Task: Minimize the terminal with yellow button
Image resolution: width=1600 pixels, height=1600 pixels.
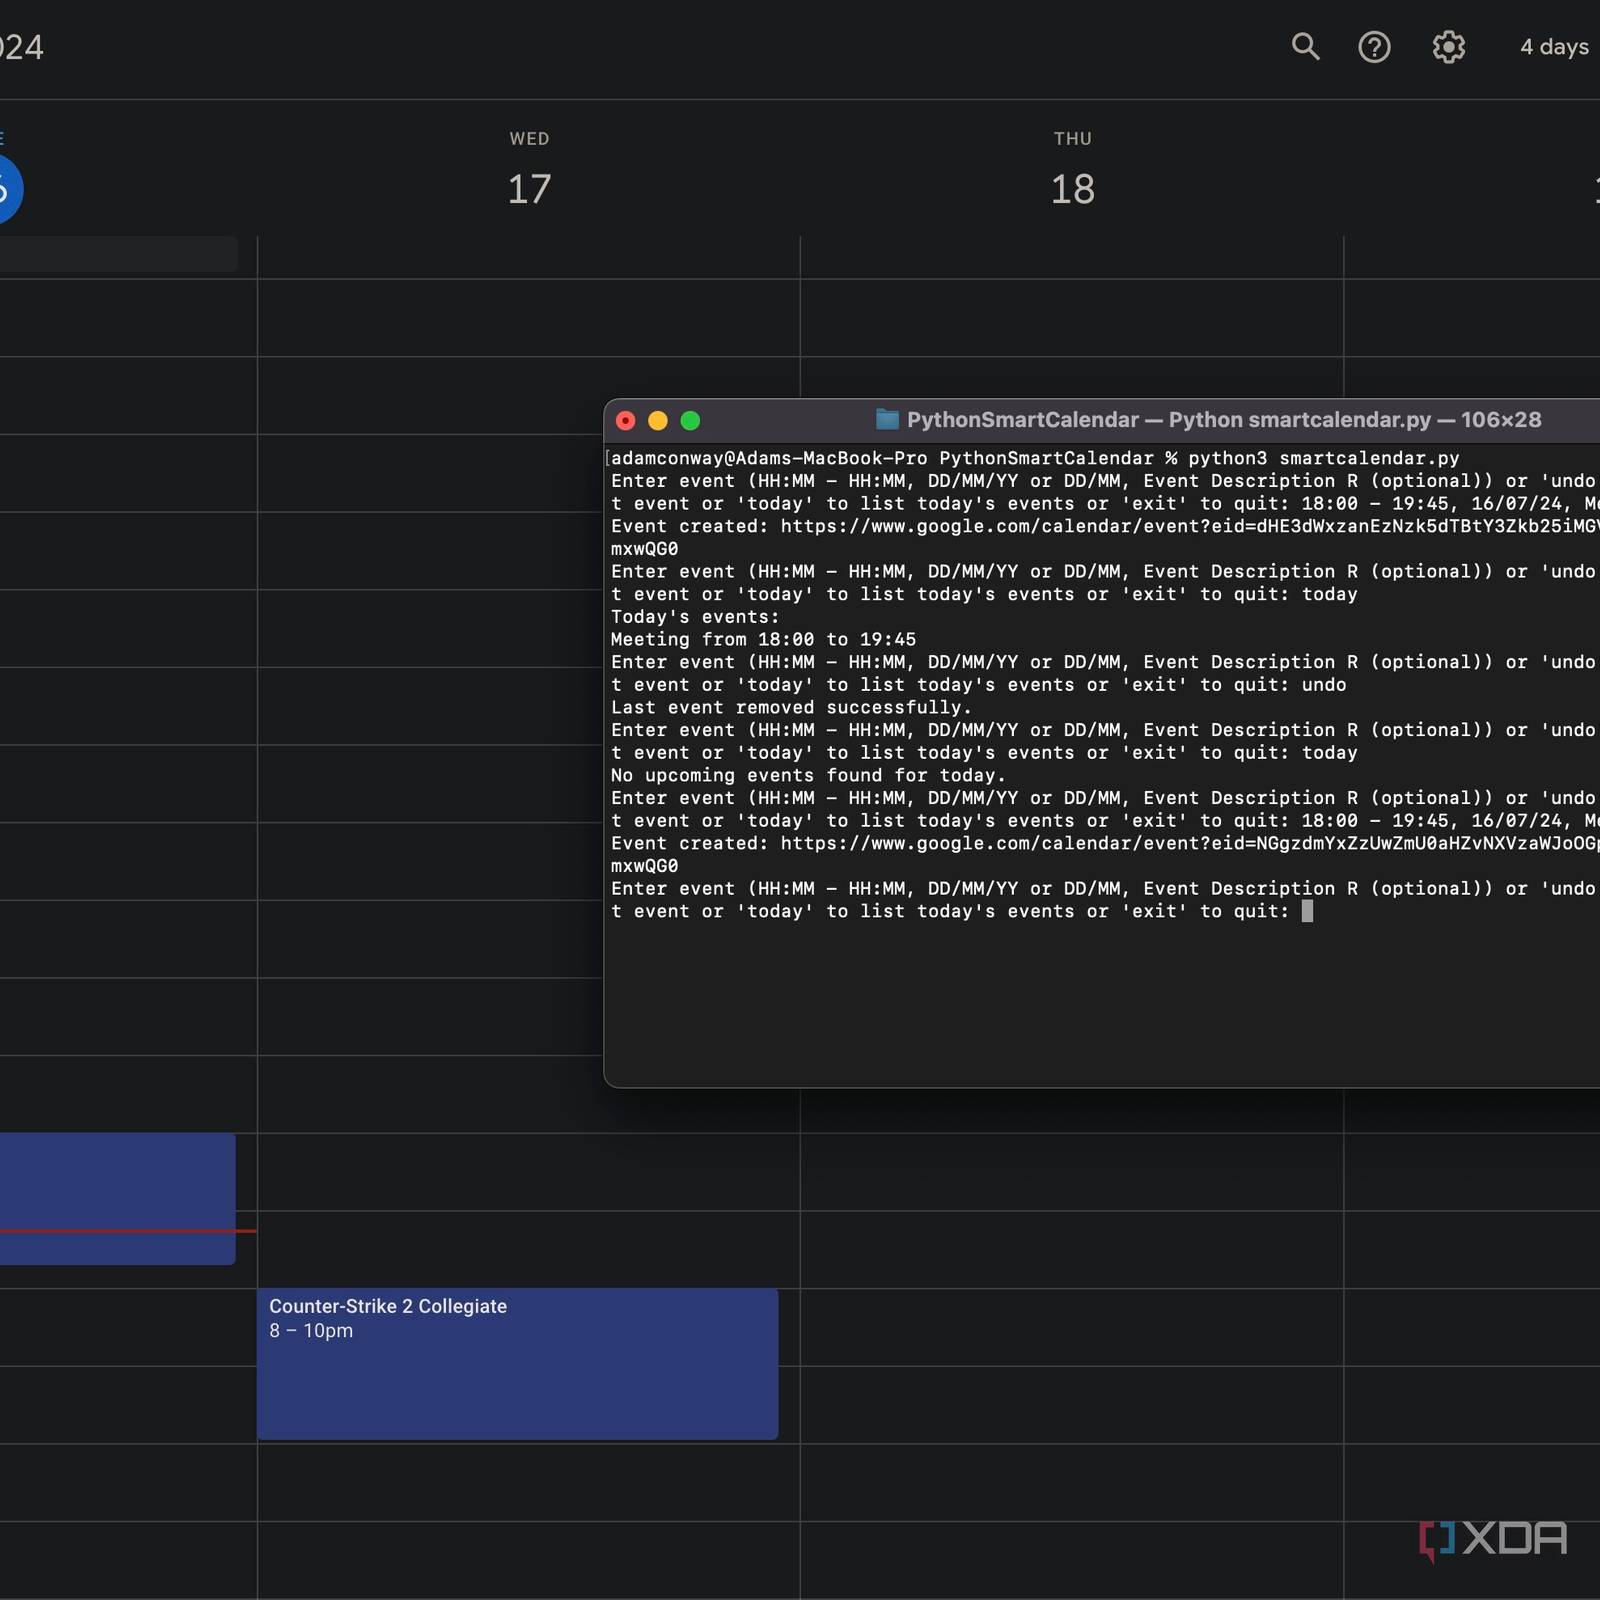Action: [x=658, y=421]
